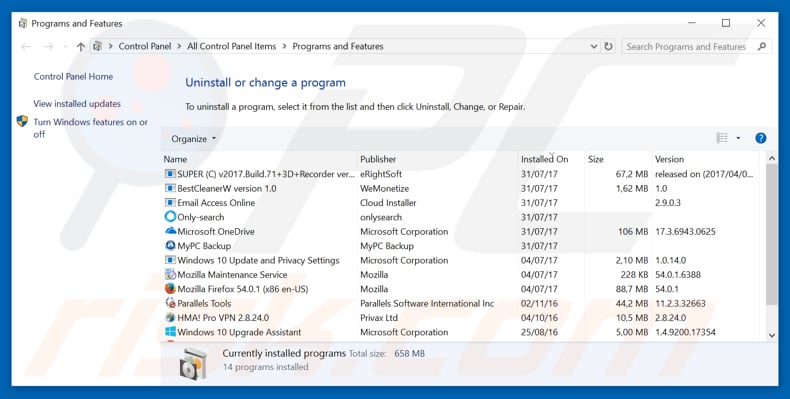The height and width of the screenshot is (399, 790).
Task: Click the Mozilla Firefox icon
Action: pos(170,289)
